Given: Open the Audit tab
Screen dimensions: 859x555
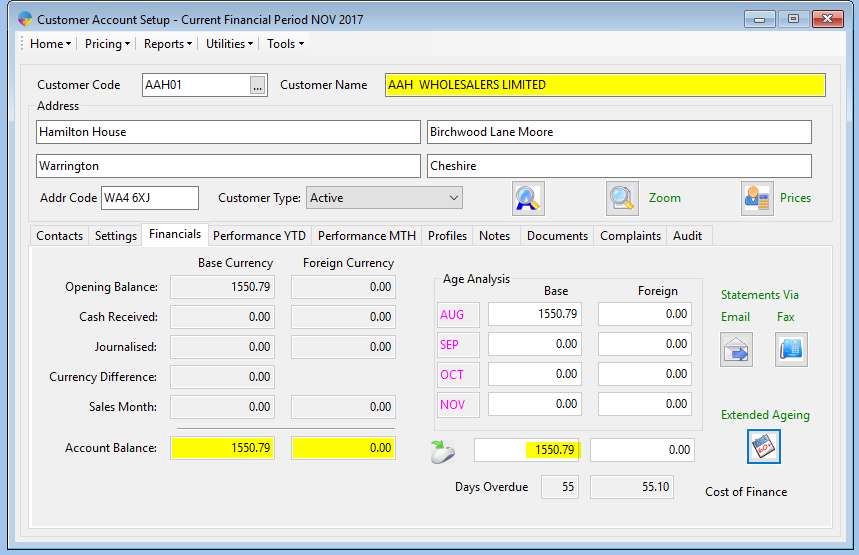Looking at the screenshot, I should click(687, 236).
